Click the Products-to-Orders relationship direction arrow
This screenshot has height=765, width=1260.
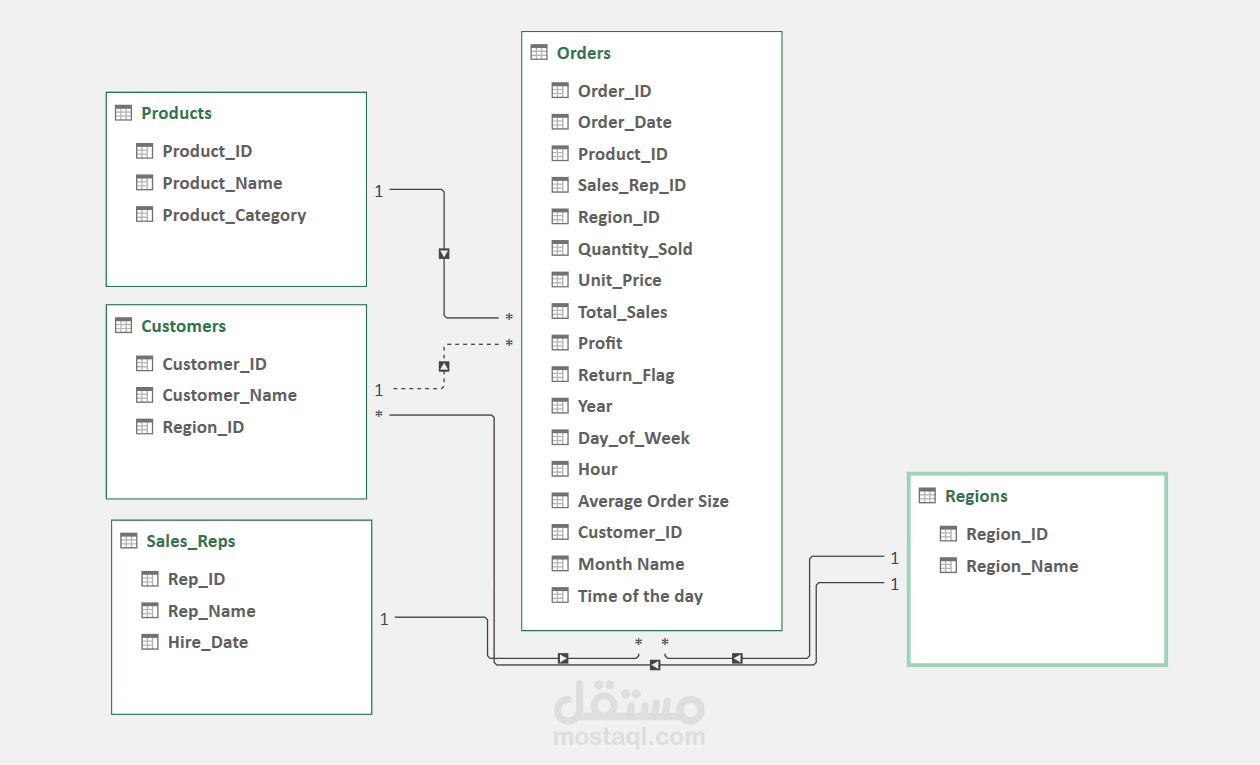(444, 254)
